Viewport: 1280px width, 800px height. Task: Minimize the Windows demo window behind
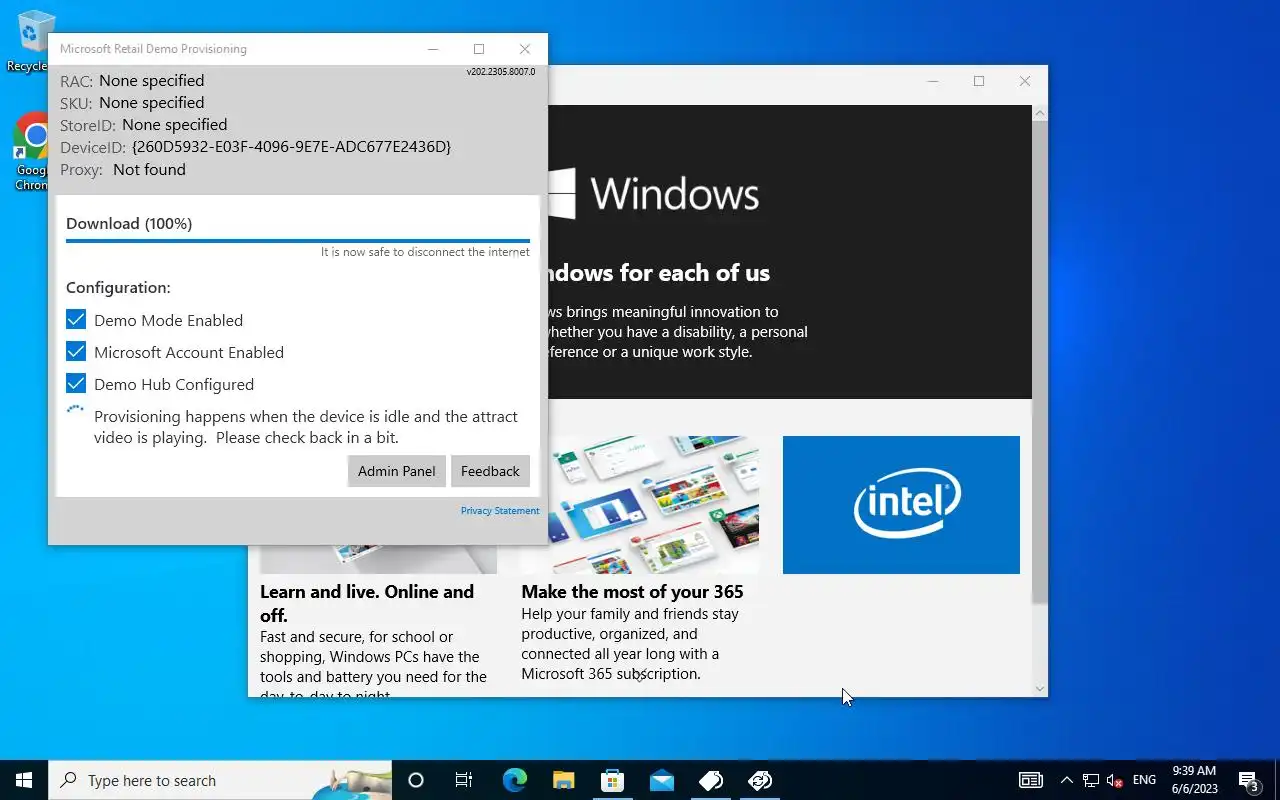coord(933,81)
